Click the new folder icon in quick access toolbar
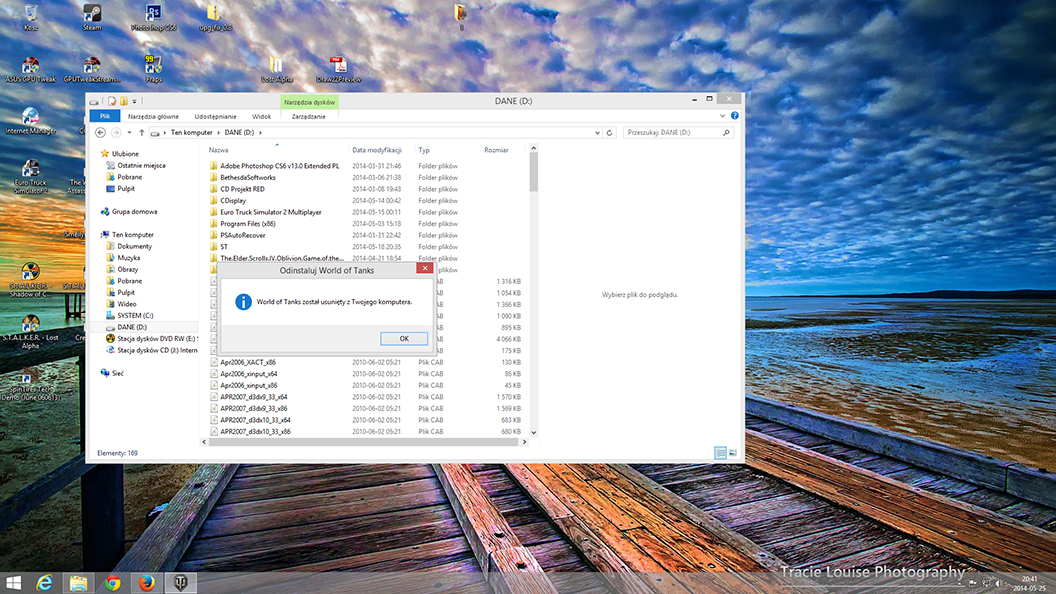1056x594 pixels. (x=124, y=101)
